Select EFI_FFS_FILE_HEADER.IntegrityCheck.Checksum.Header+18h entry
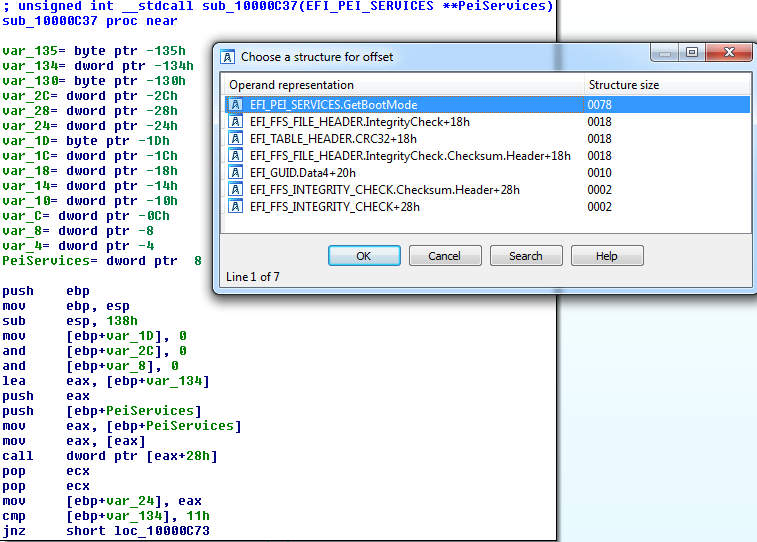 point(487,155)
